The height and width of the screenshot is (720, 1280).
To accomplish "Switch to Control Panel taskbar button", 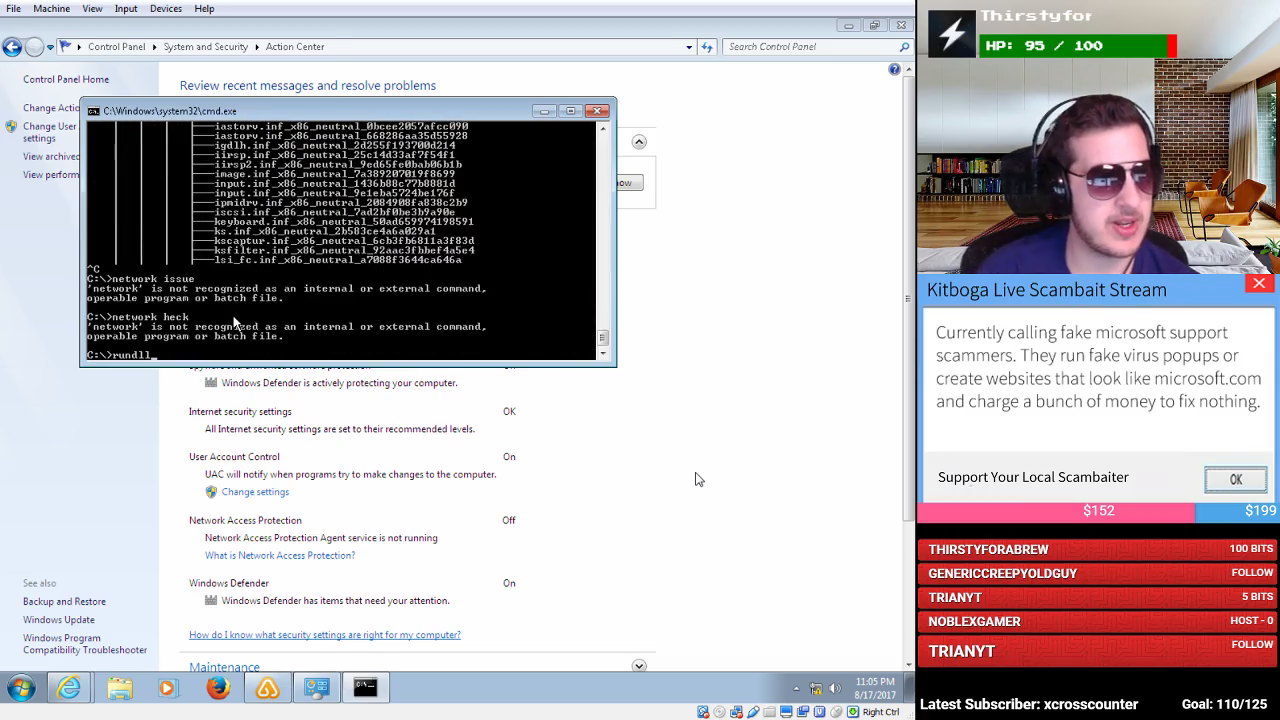I will tap(317, 688).
